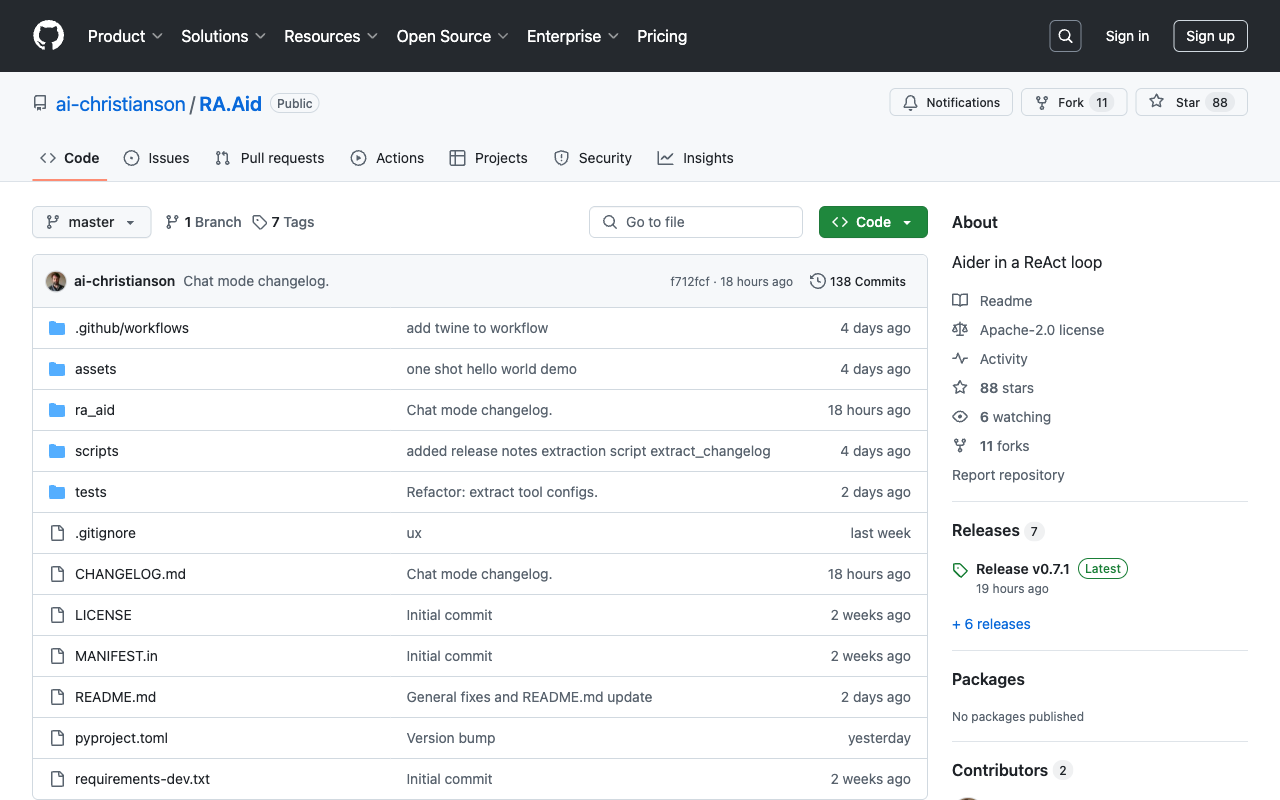Open the + 6 releases link

[x=991, y=624]
